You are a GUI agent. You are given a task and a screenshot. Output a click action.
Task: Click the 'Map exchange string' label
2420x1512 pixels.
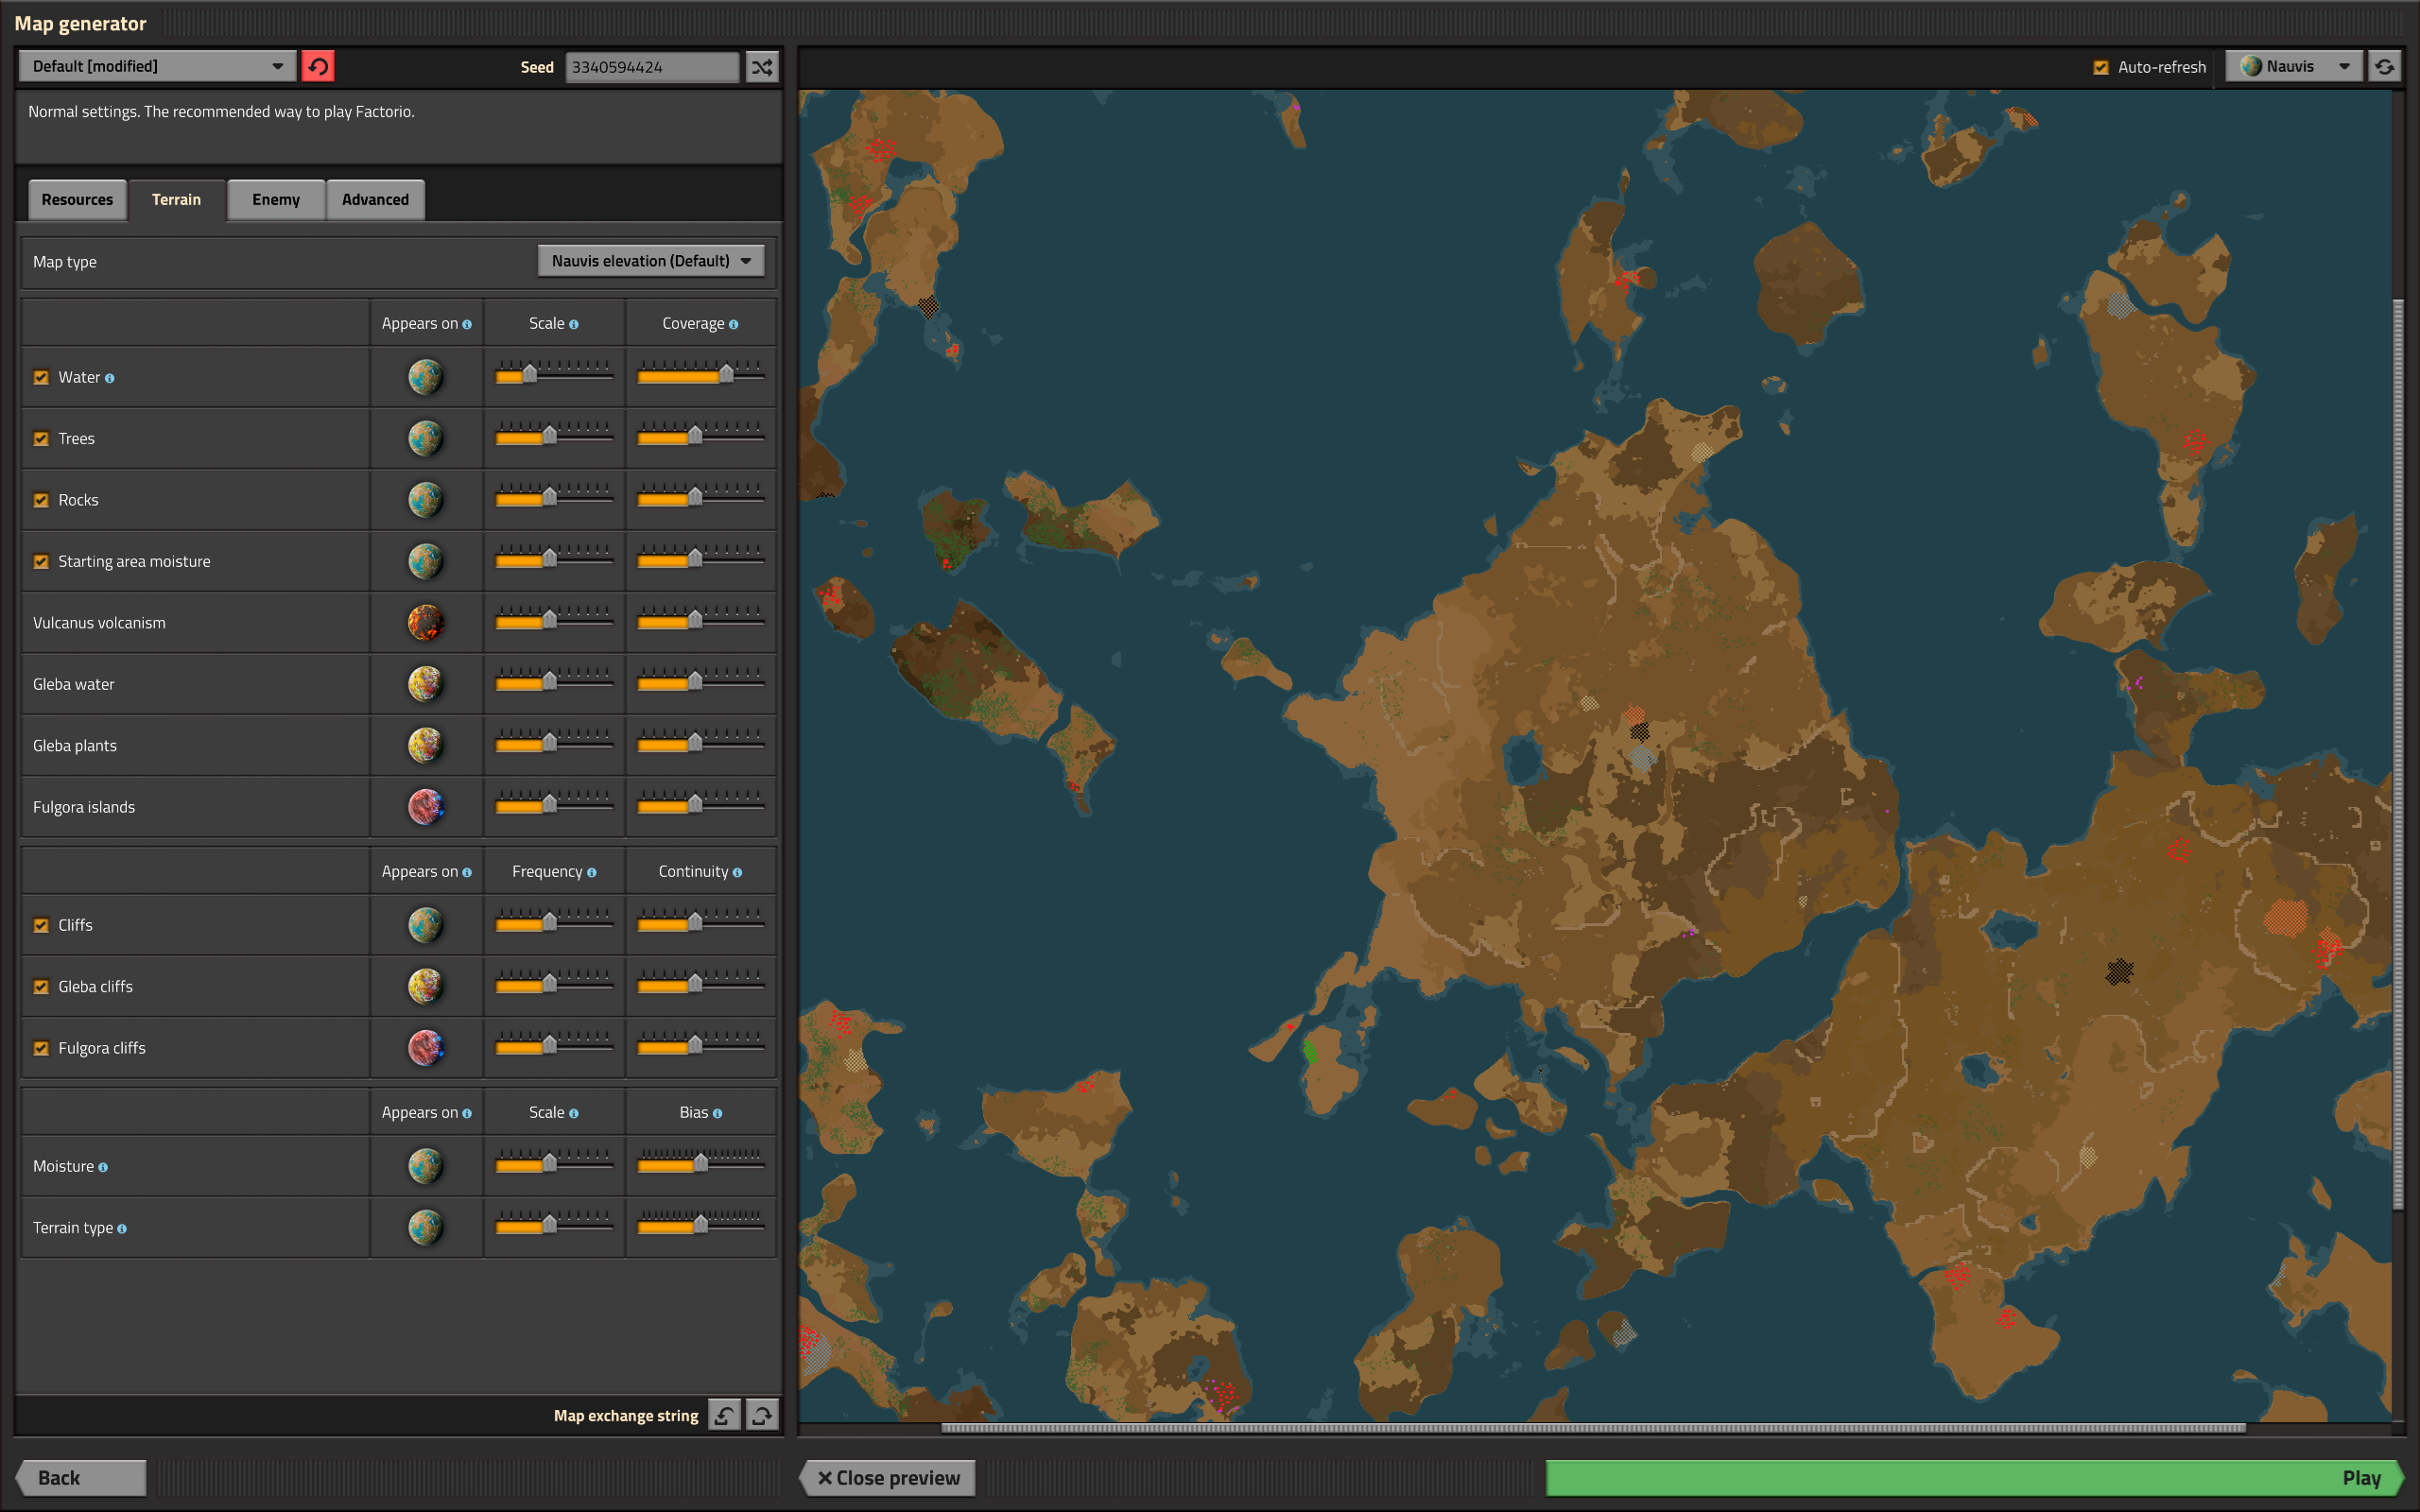(626, 1415)
